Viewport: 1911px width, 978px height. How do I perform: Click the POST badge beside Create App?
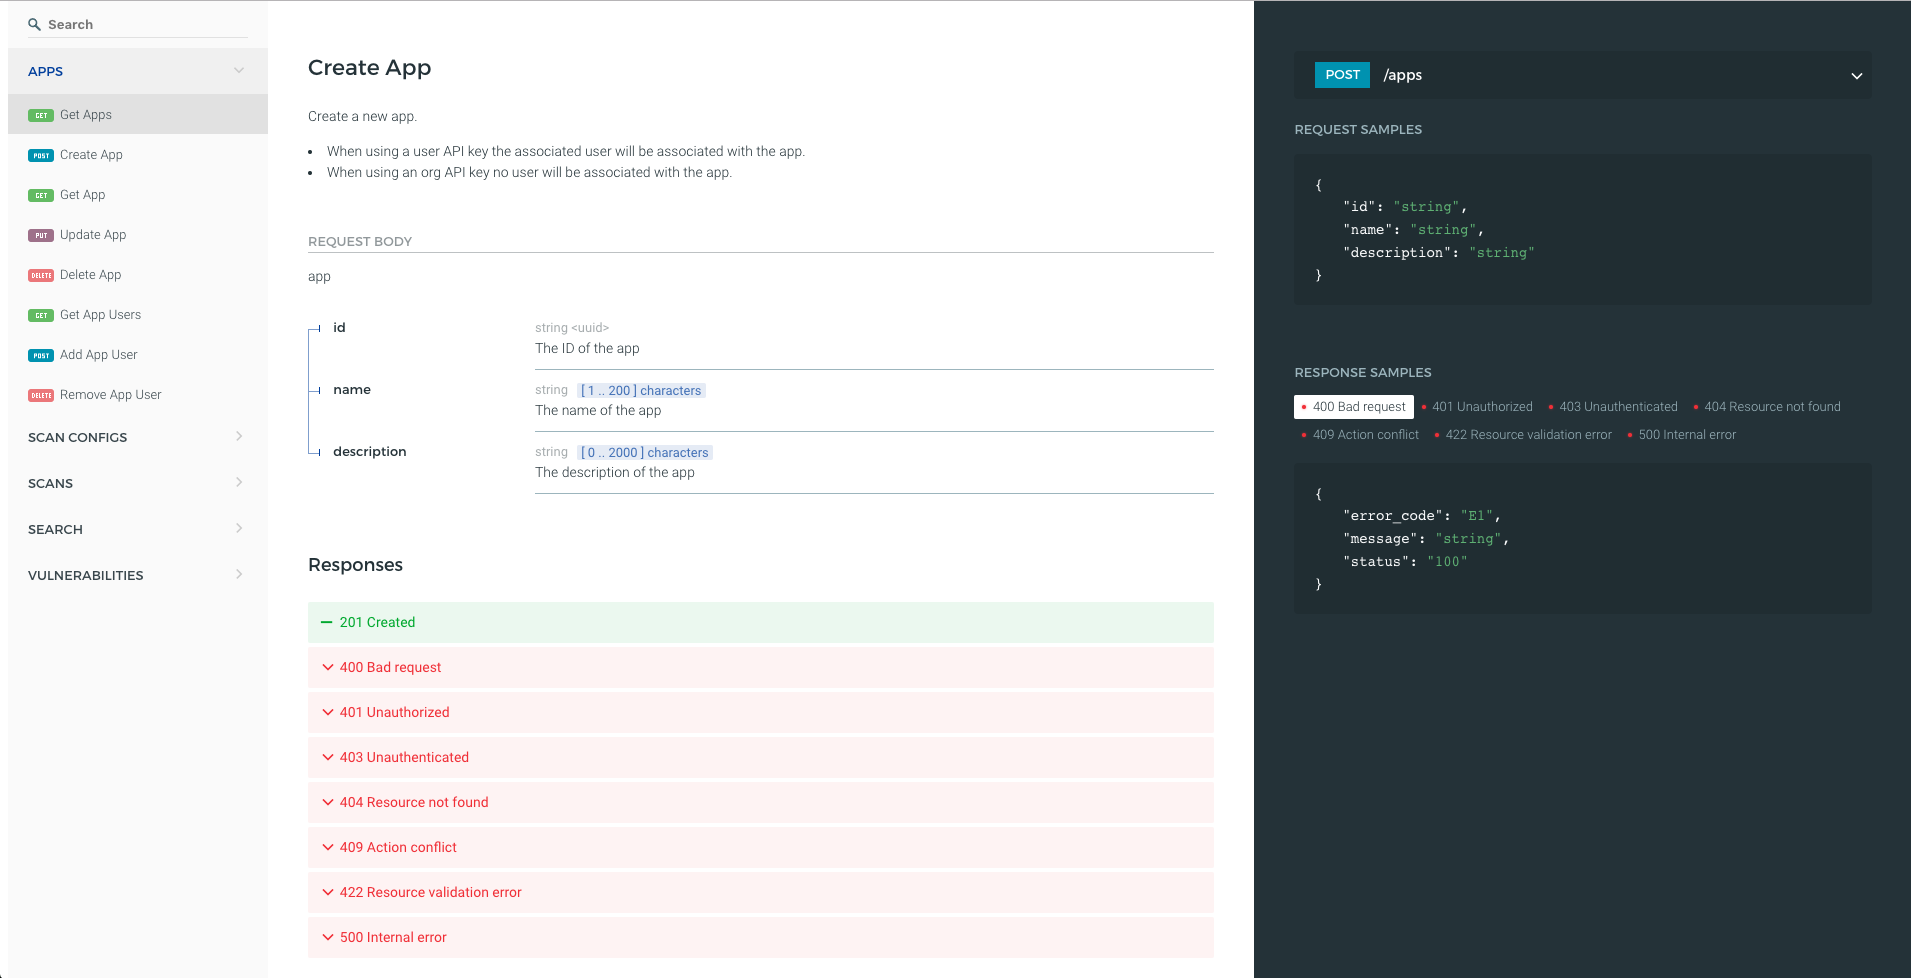[41, 155]
